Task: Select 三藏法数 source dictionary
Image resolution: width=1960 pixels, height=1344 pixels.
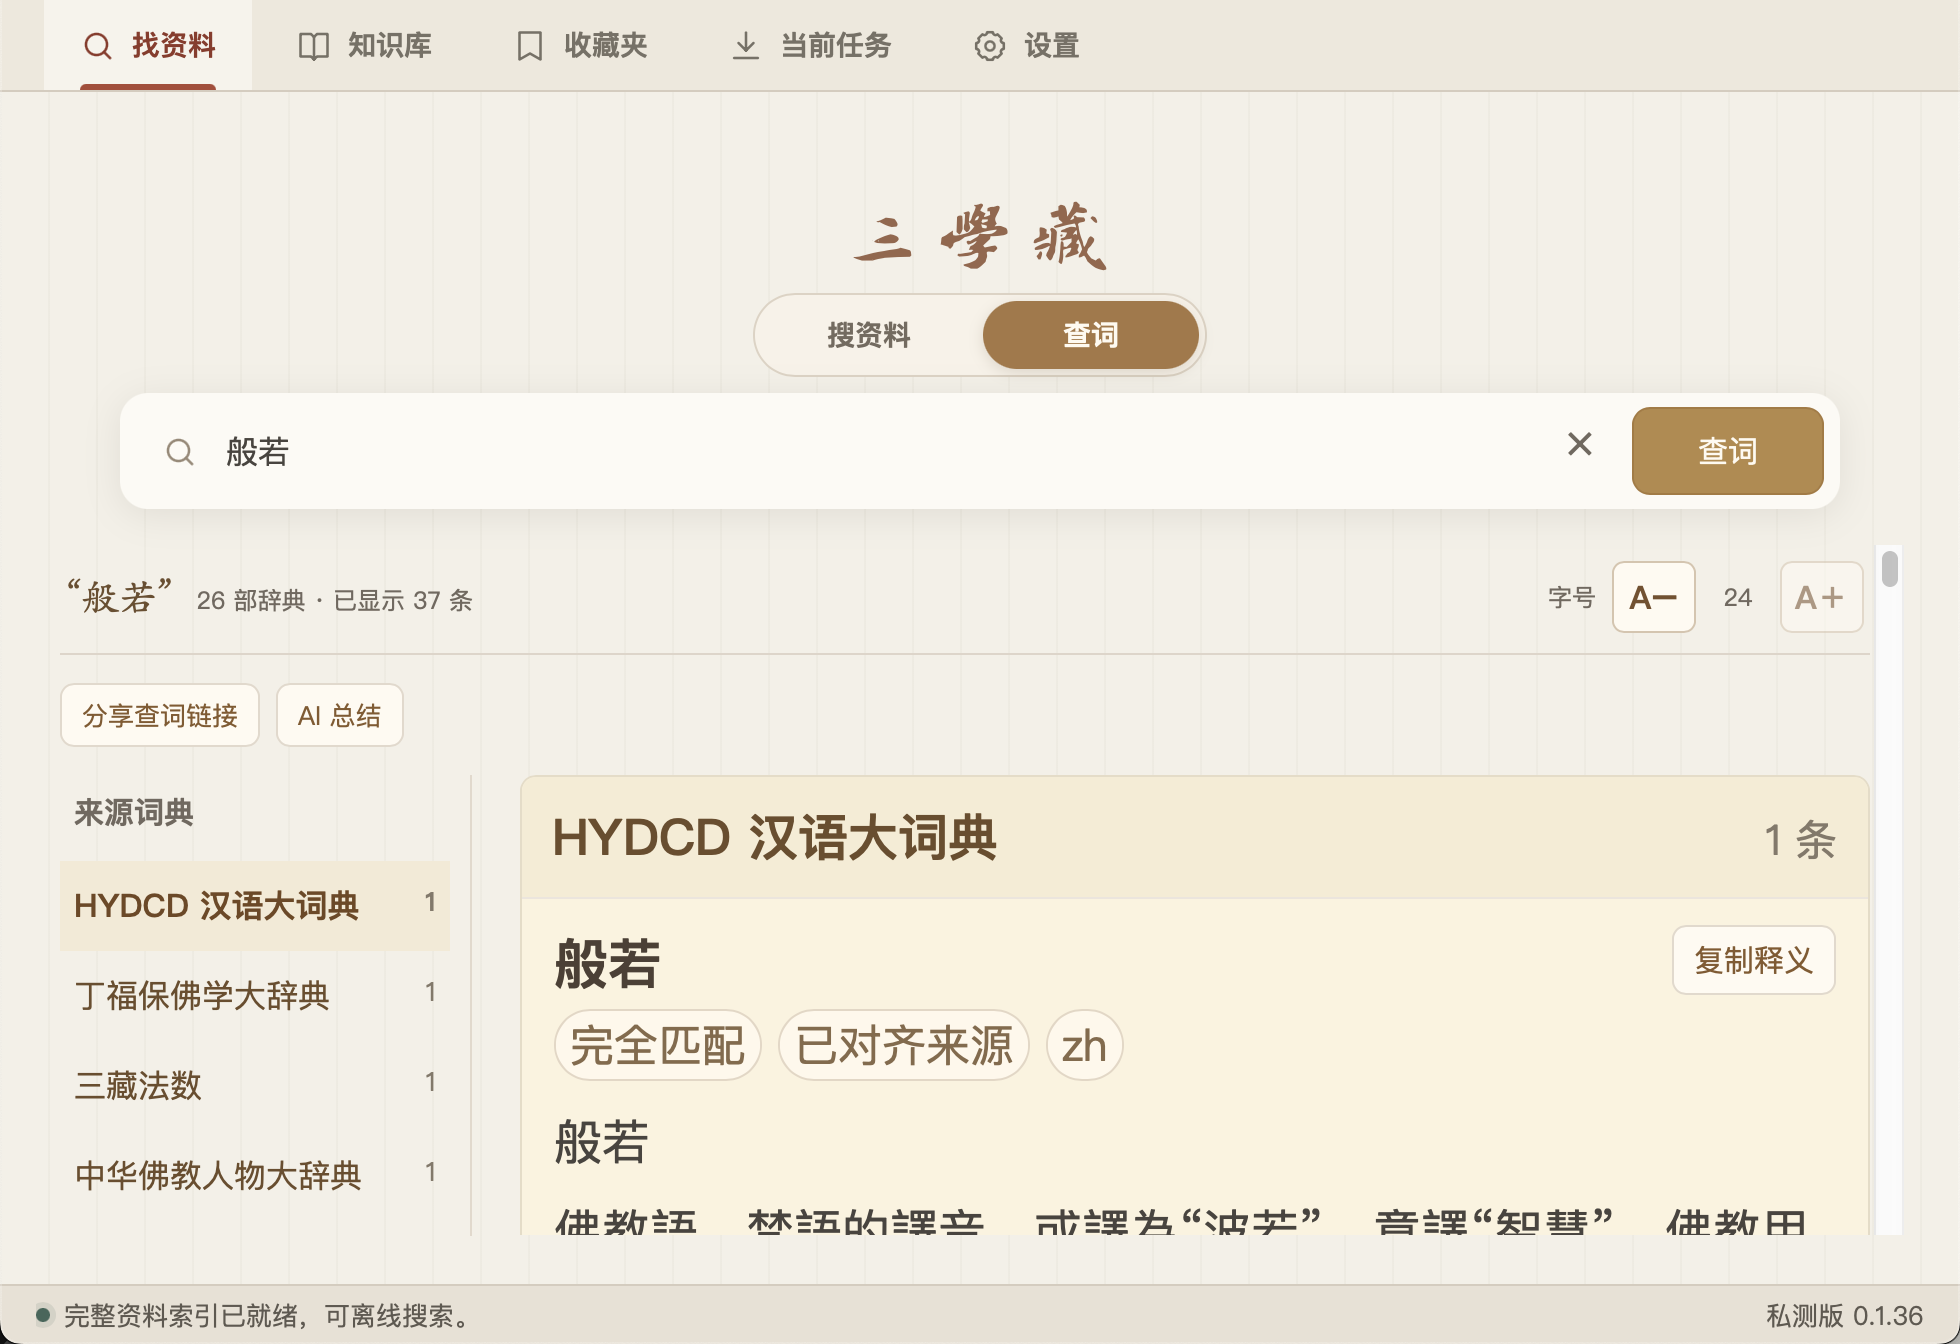Action: 255,1086
